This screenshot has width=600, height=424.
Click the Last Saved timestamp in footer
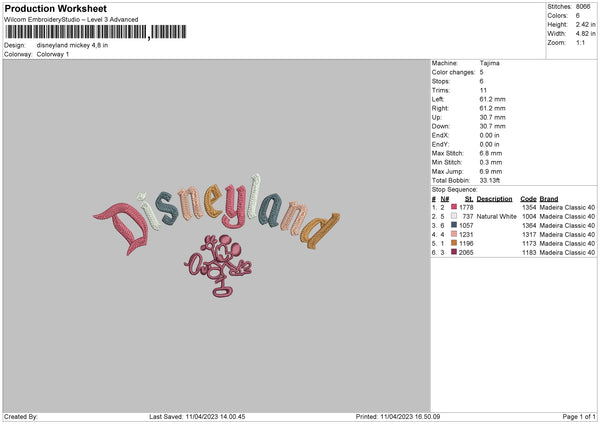(197, 417)
